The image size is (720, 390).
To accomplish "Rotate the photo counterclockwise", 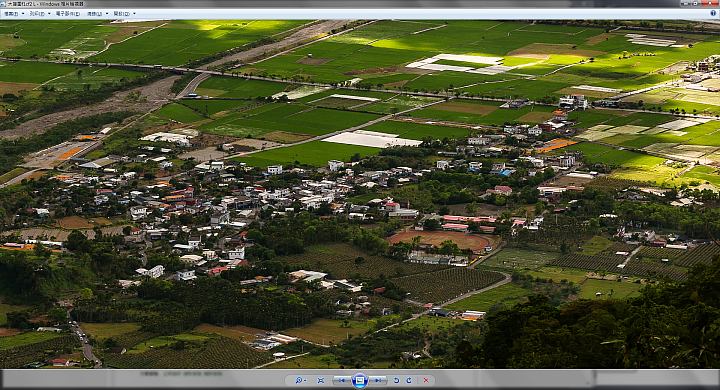I will coord(397,380).
